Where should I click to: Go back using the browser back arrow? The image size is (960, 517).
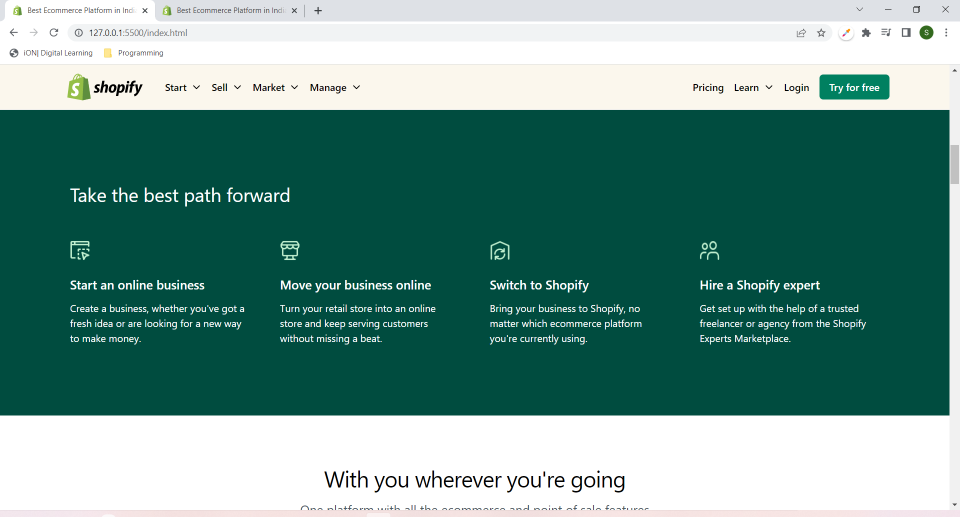pos(13,32)
